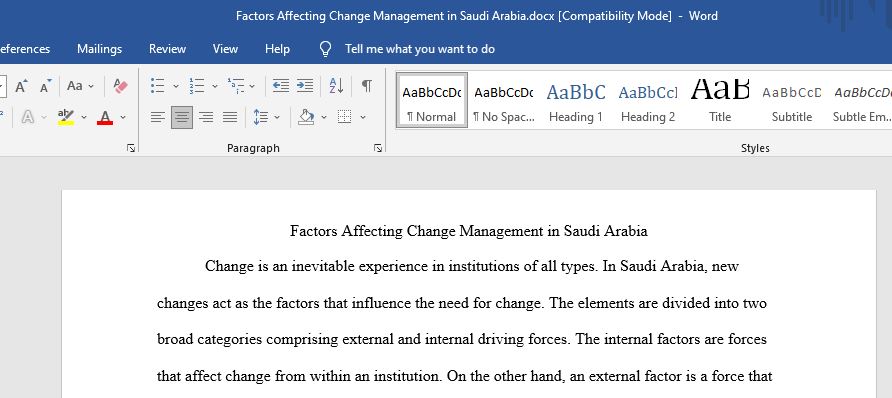The image size is (892, 398).
Task: Apply the Subtle Emphasis style
Action: 861,100
